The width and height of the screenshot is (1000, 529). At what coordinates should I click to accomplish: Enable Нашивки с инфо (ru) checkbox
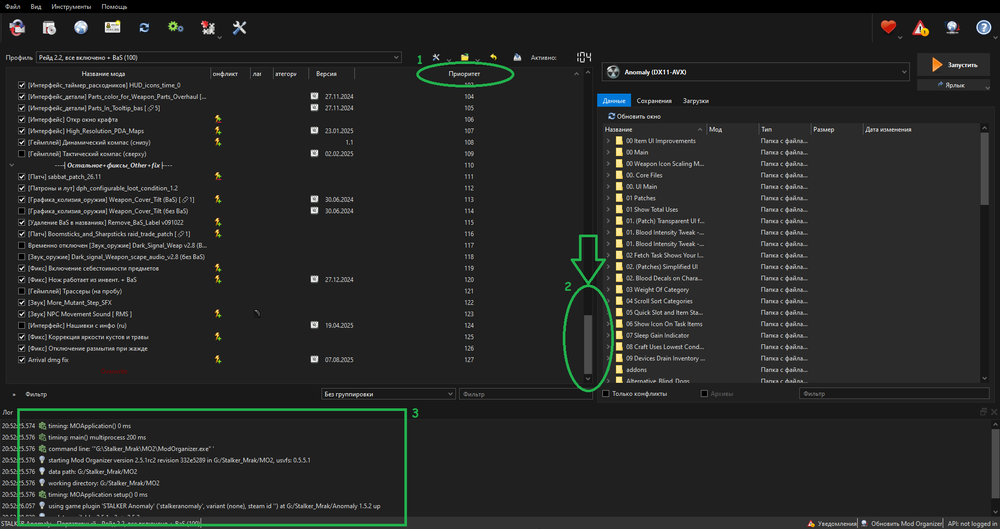pos(22,325)
